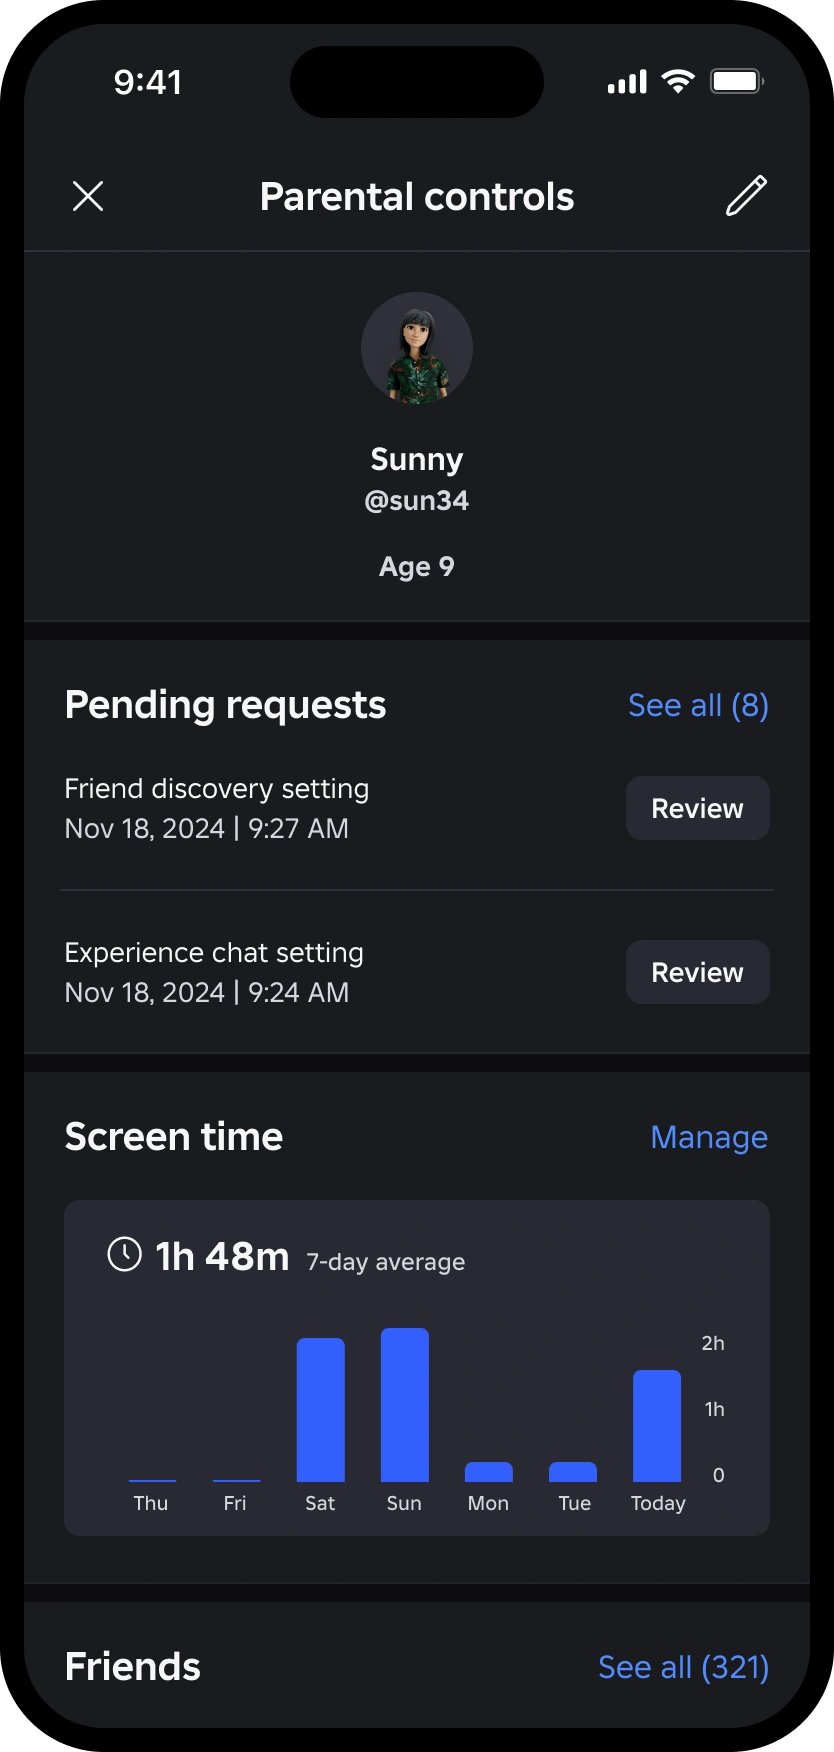Viewport: 834px width, 1752px height.
Task: Open the Manage screen time link
Action: point(709,1137)
